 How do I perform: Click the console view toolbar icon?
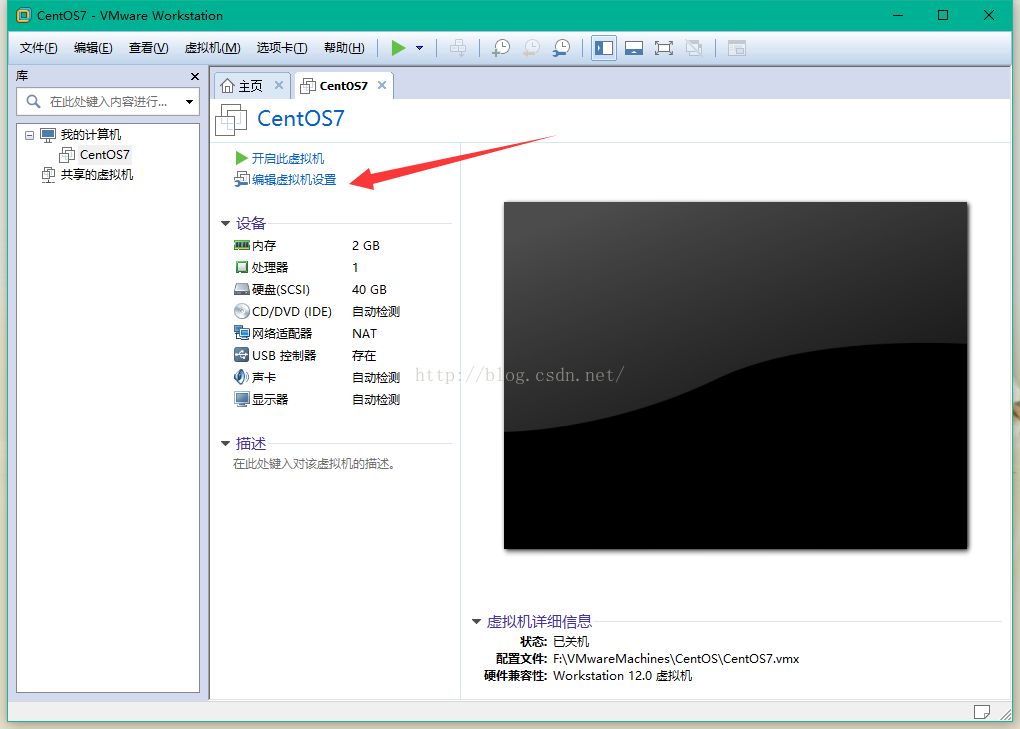[x=736, y=47]
